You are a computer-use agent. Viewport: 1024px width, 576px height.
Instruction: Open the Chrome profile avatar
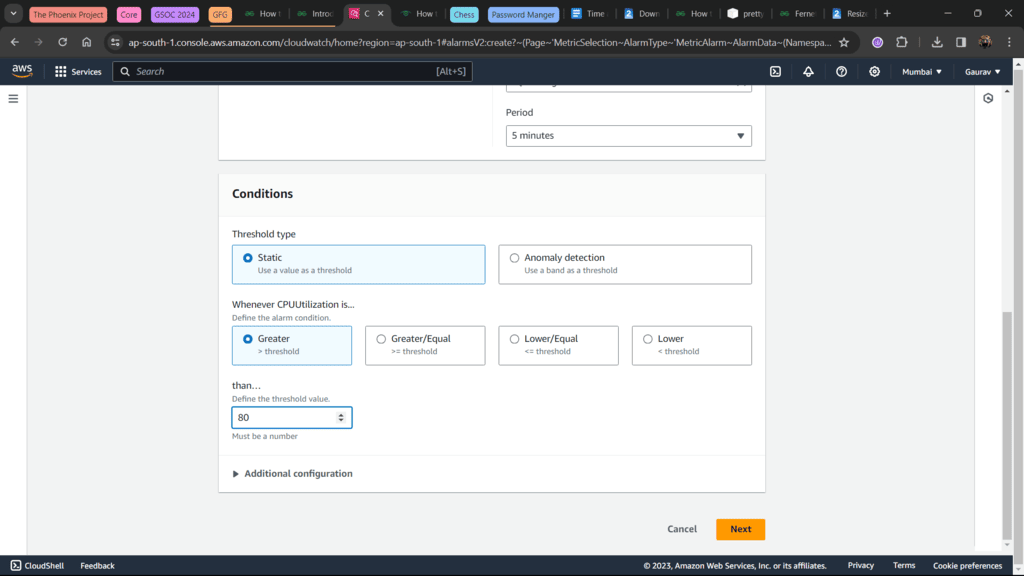pos(985,42)
